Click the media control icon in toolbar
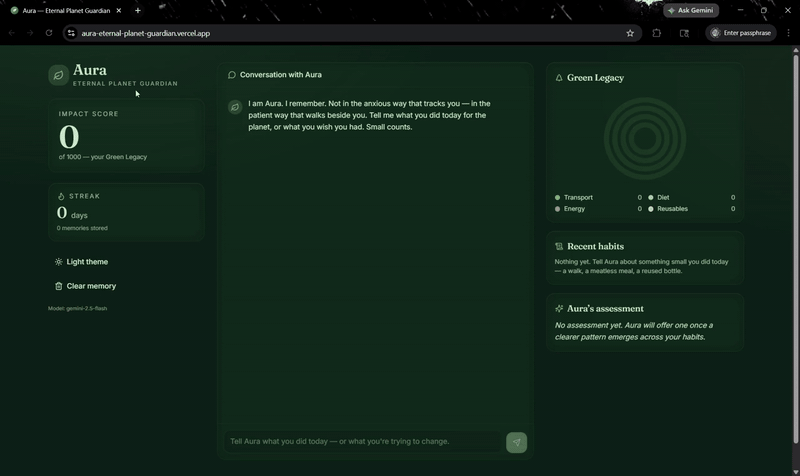This screenshot has height=476, width=800. pyautogui.click(x=684, y=33)
